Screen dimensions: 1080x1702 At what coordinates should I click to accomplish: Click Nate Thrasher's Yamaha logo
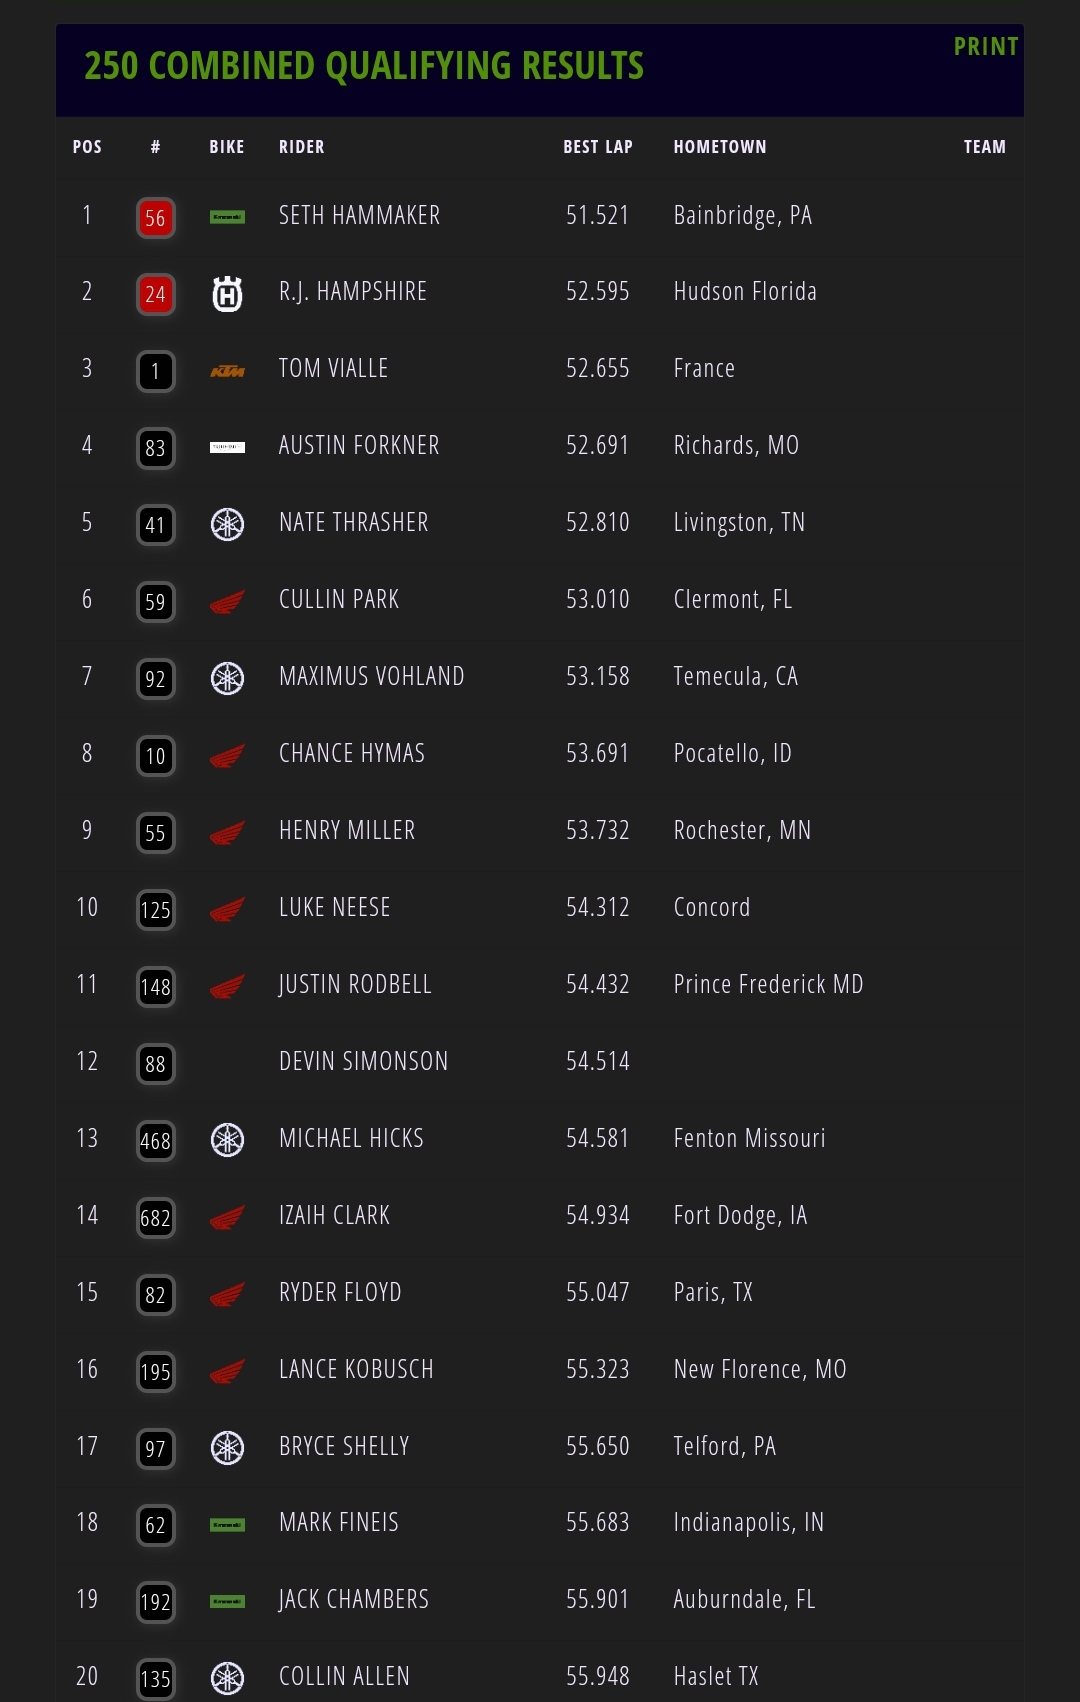pyautogui.click(x=227, y=524)
